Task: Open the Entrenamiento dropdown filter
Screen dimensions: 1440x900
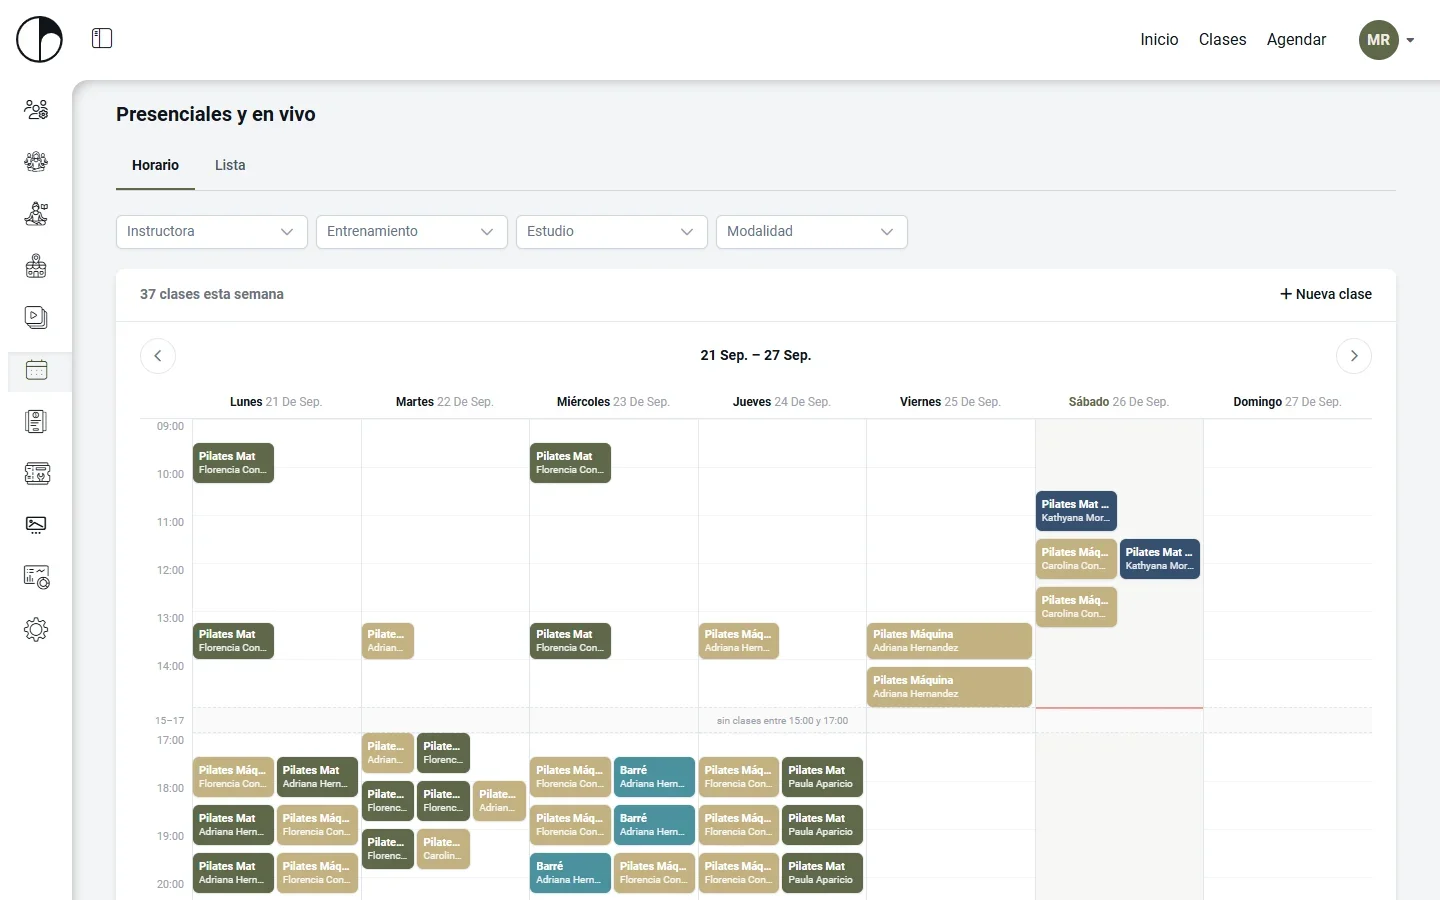Action: [412, 232]
